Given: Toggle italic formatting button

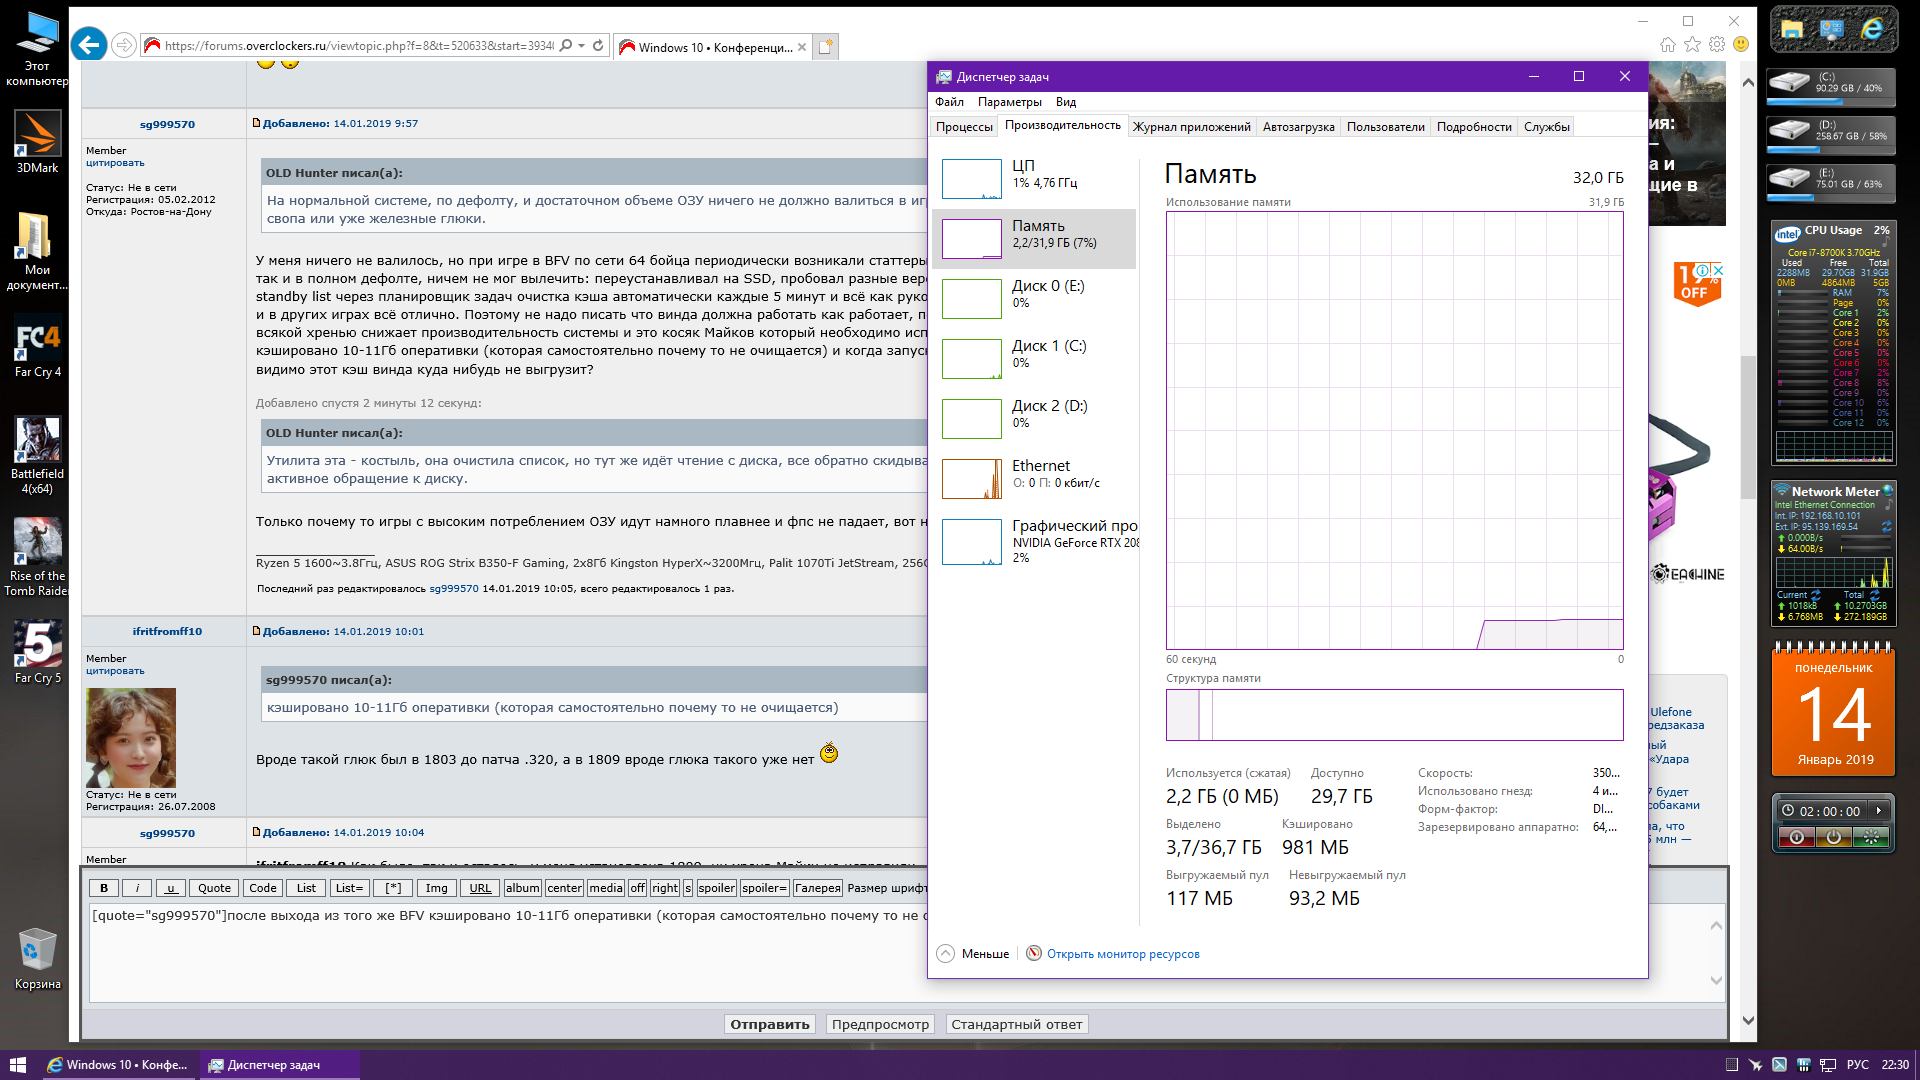Looking at the screenshot, I should click(x=138, y=888).
